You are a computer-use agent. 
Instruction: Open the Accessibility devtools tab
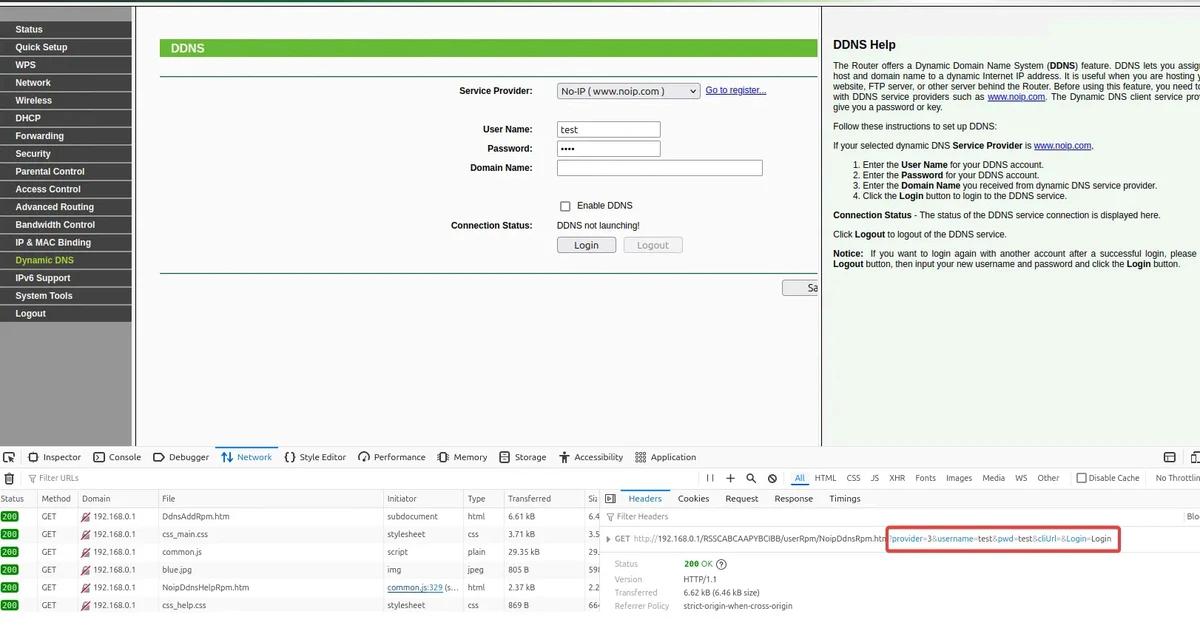(591, 457)
